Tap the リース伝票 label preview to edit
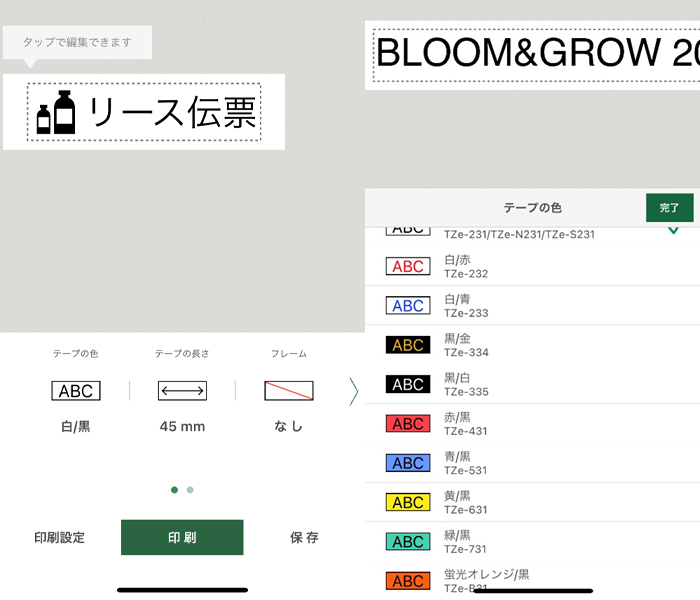 [x=144, y=112]
